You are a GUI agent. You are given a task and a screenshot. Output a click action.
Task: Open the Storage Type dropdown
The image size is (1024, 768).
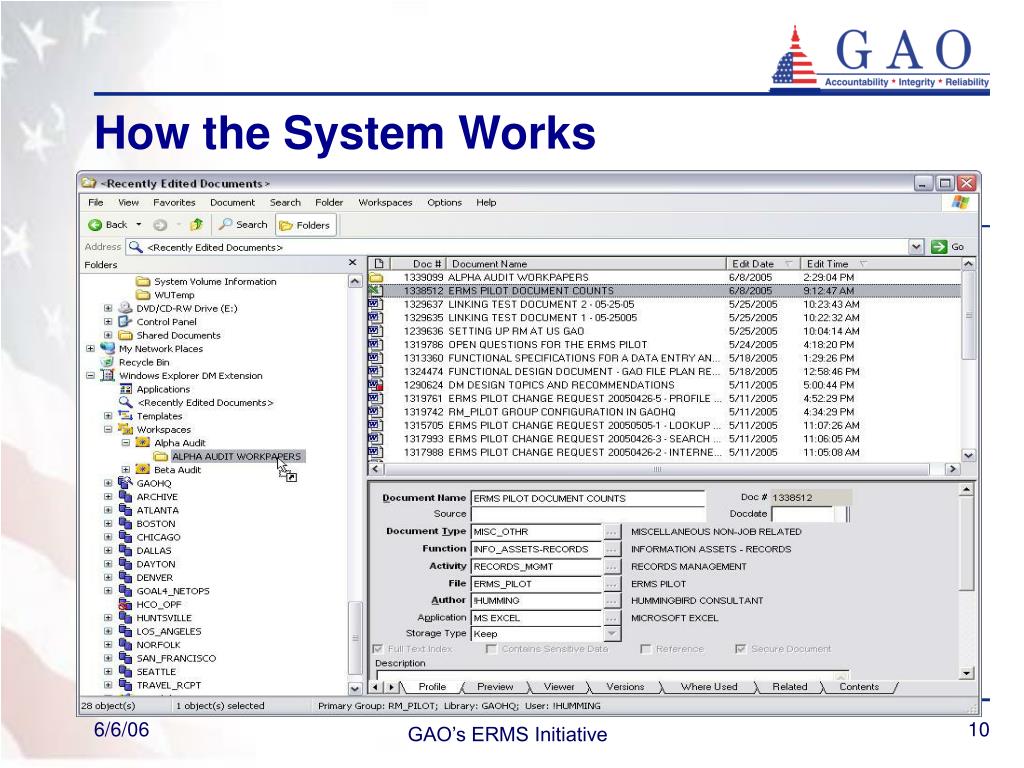tap(611, 633)
